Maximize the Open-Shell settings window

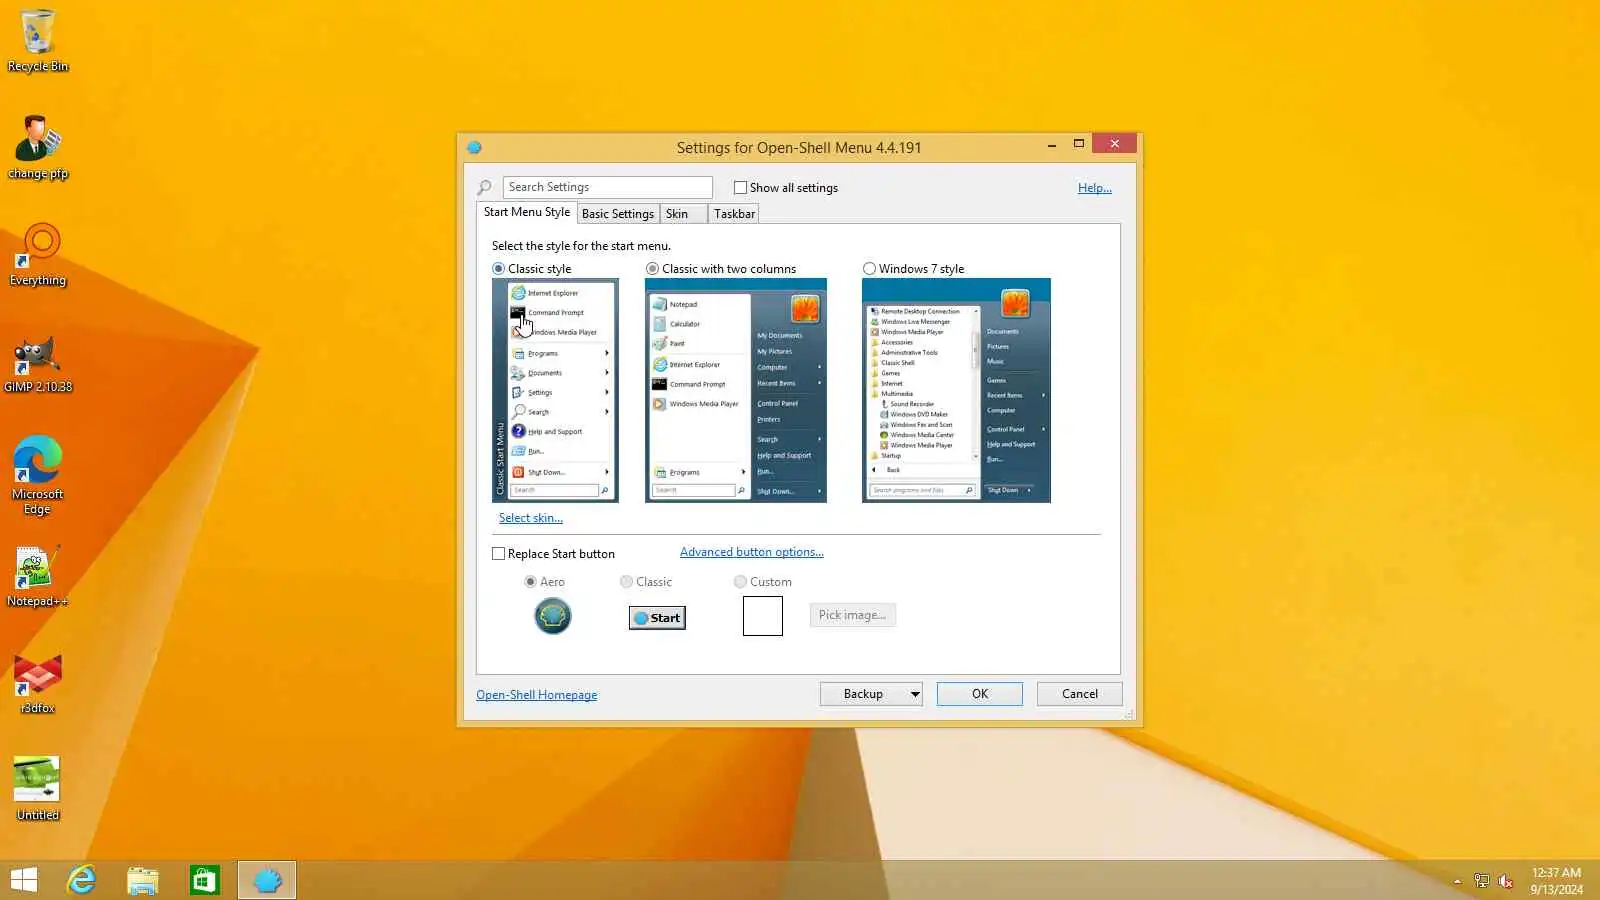point(1079,144)
